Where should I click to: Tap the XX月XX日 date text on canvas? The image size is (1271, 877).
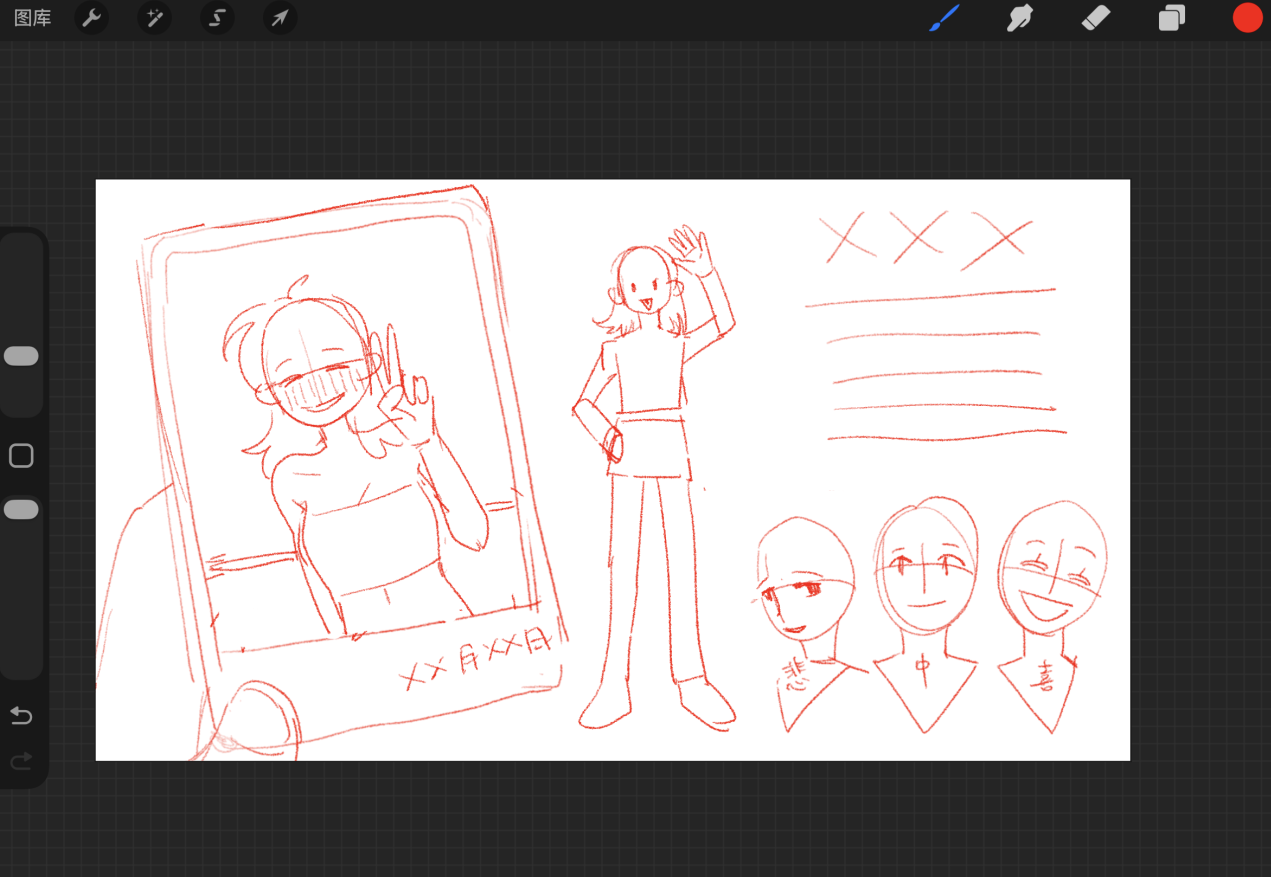click(476, 658)
